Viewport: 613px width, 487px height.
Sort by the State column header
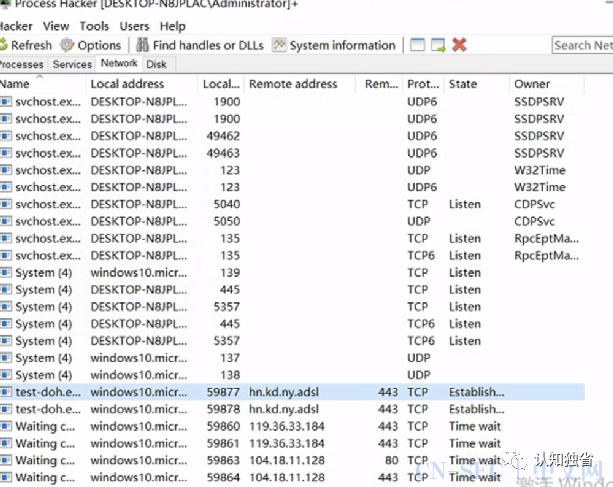click(477, 84)
